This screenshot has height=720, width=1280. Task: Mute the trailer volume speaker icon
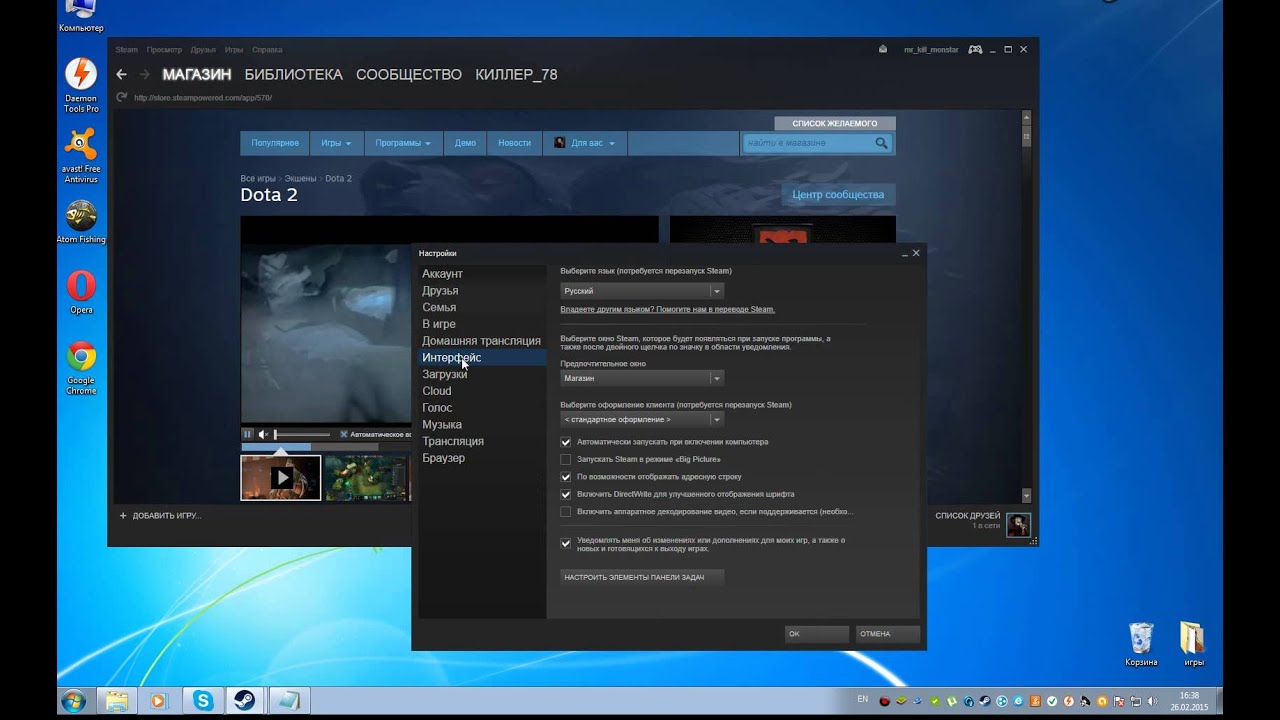pos(264,434)
